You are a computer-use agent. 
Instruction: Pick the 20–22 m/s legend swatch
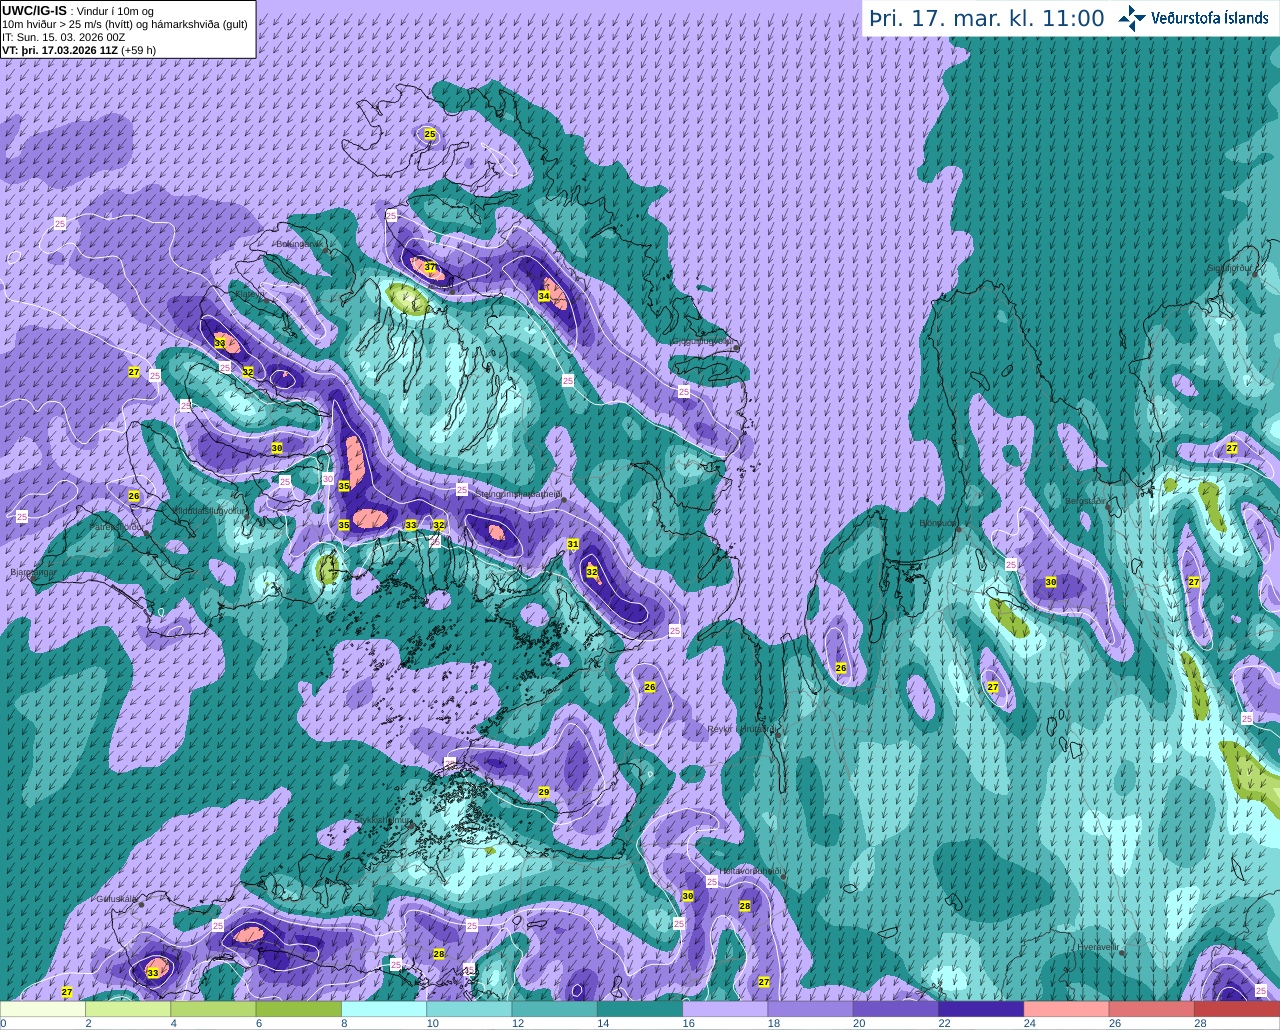click(x=896, y=1009)
